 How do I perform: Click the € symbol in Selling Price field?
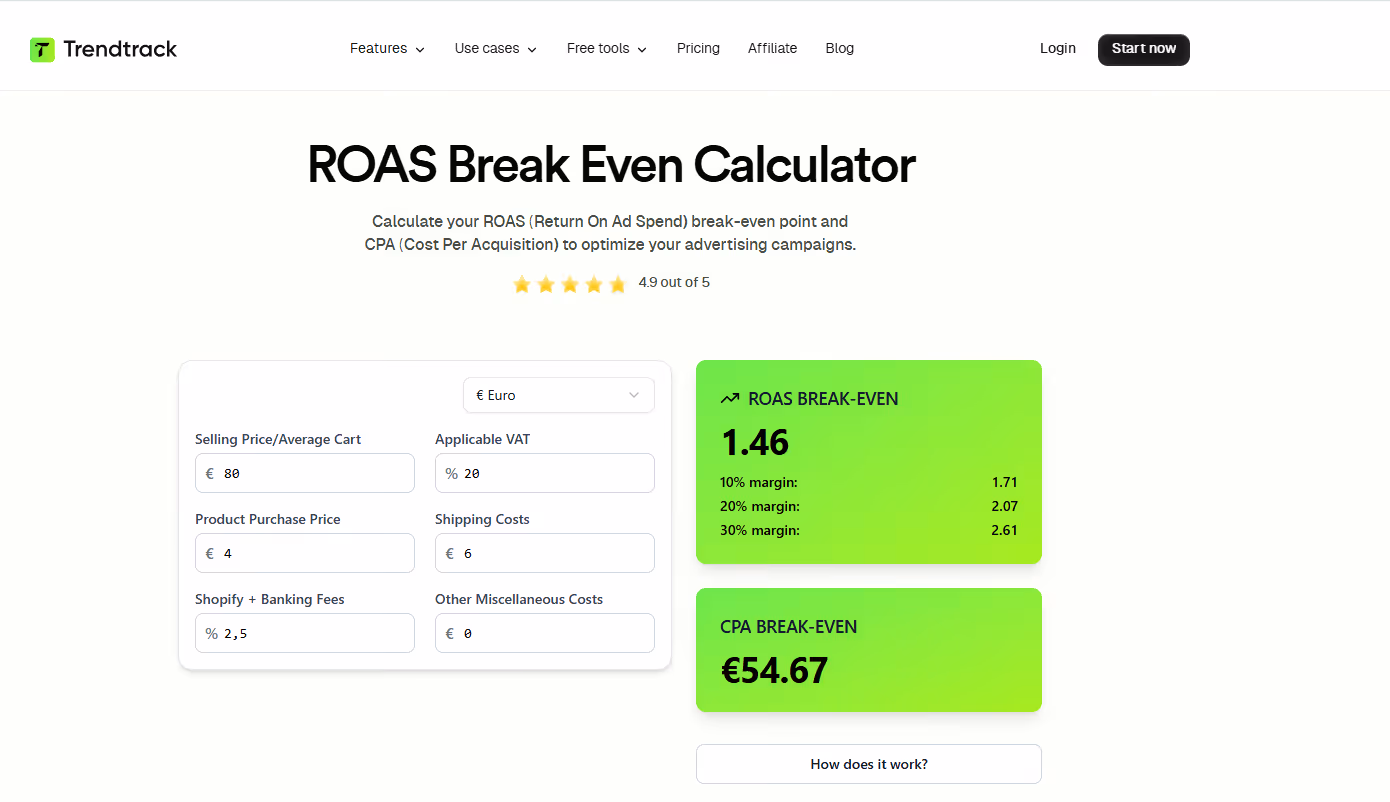tap(209, 472)
